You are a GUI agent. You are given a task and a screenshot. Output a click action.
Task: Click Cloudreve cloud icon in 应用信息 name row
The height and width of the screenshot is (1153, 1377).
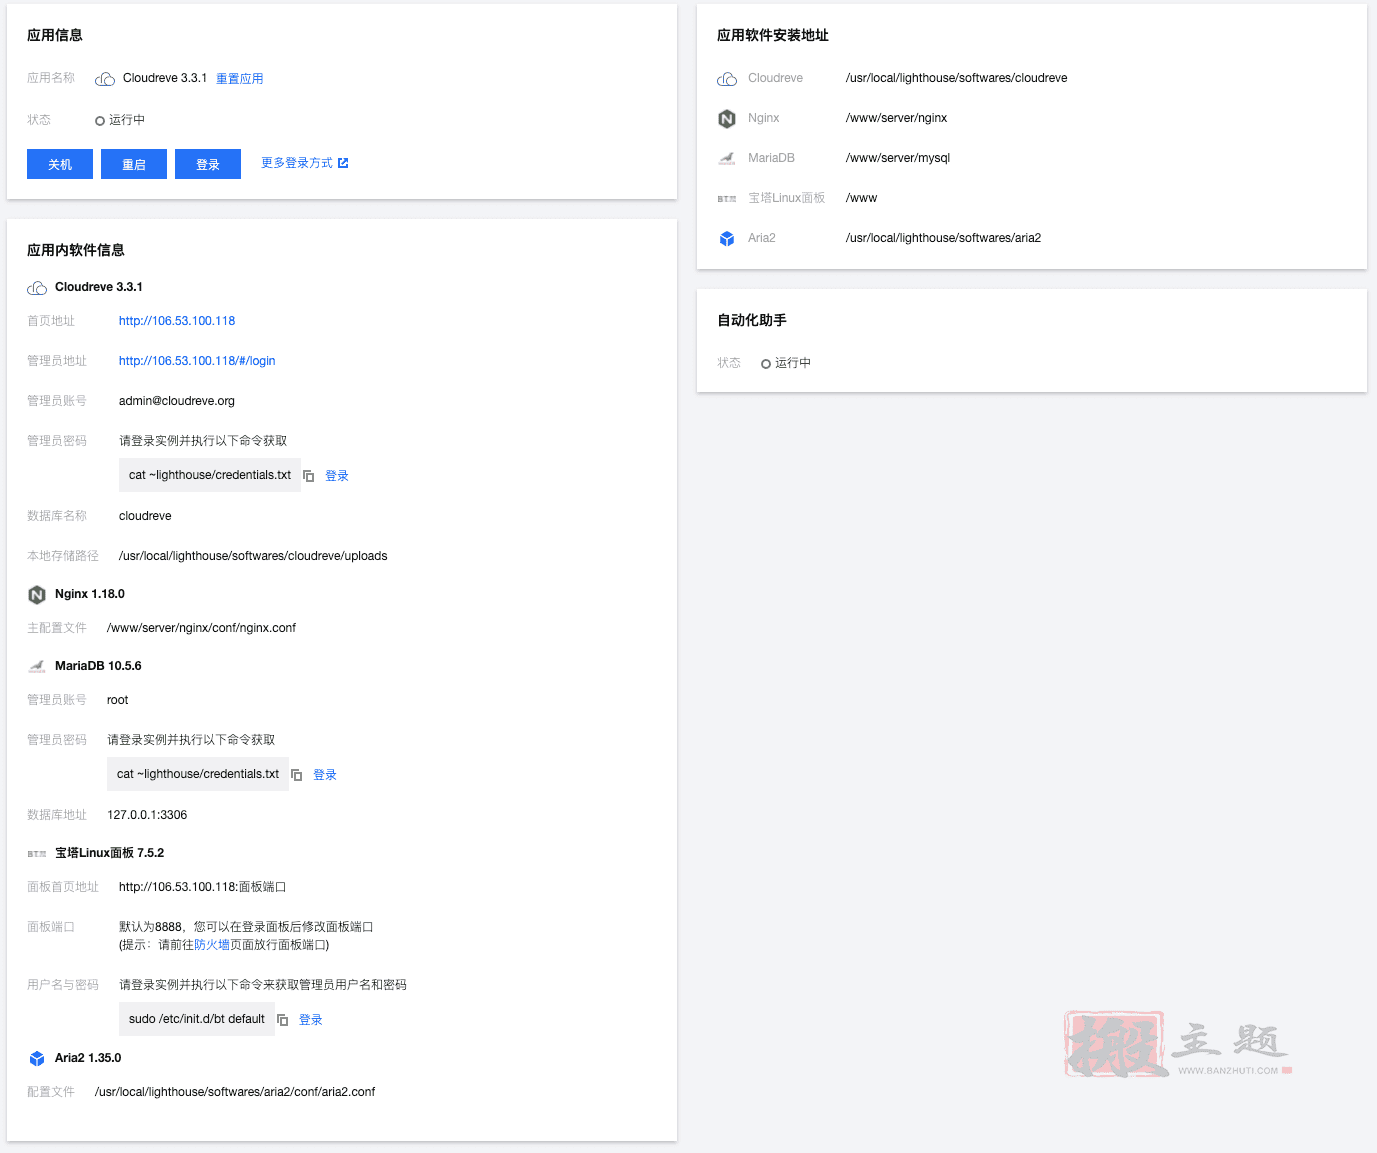point(105,79)
